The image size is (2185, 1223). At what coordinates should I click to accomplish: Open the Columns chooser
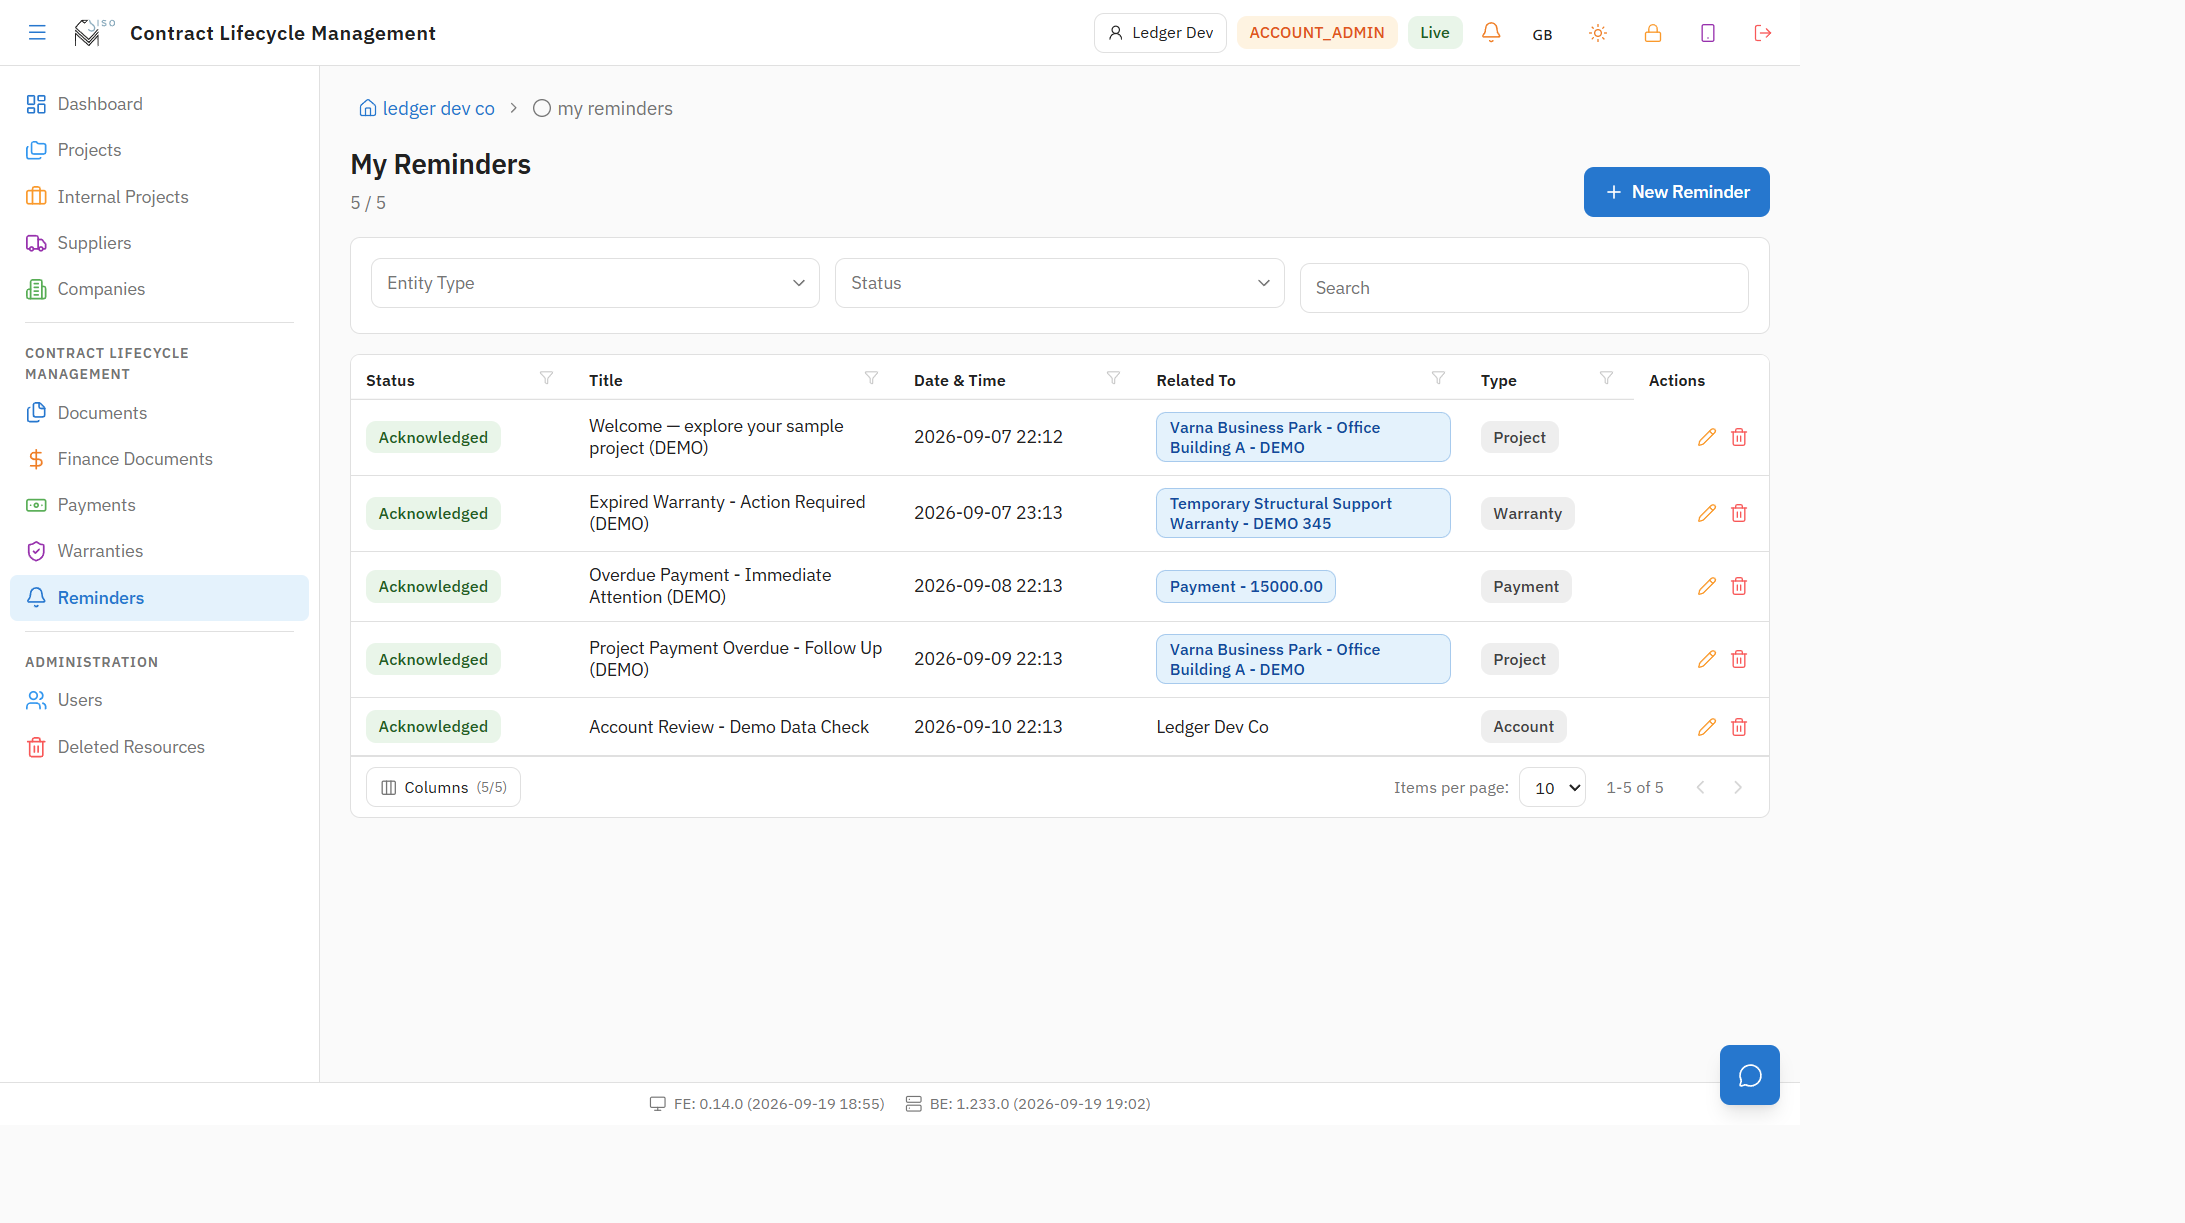pyautogui.click(x=443, y=788)
